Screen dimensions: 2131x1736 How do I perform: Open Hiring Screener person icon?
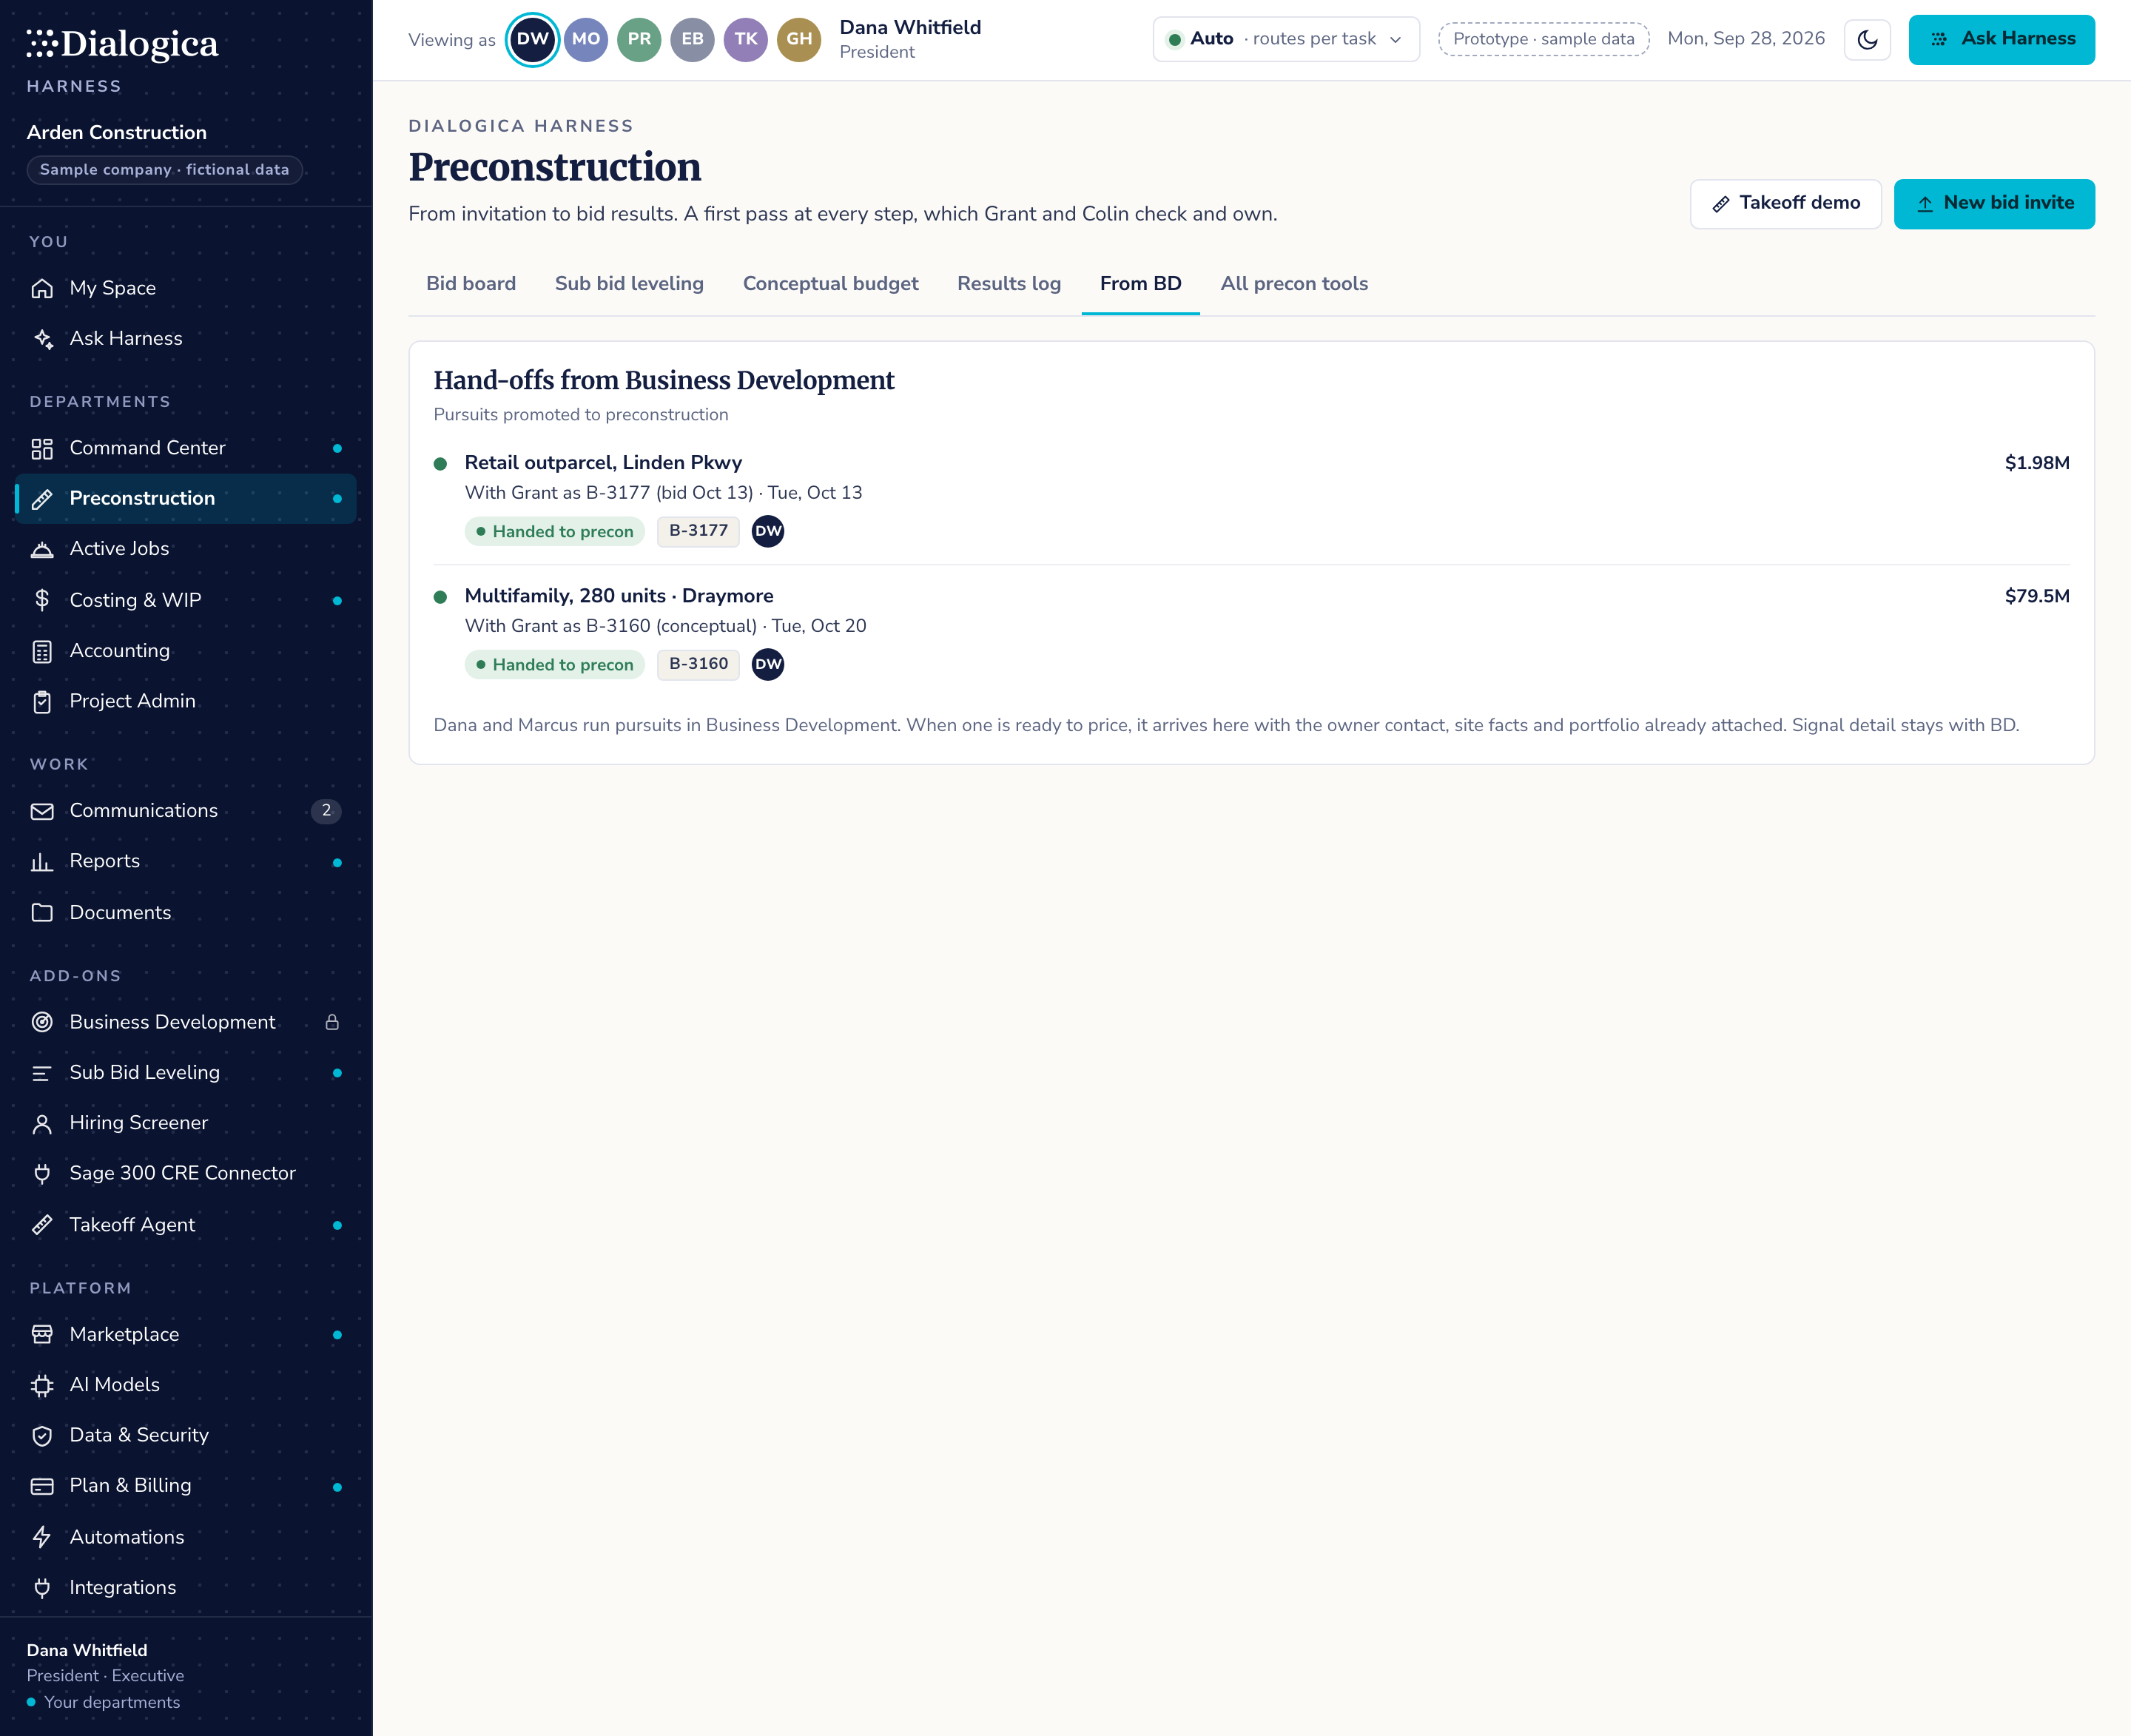pyautogui.click(x=42, y=1123)
